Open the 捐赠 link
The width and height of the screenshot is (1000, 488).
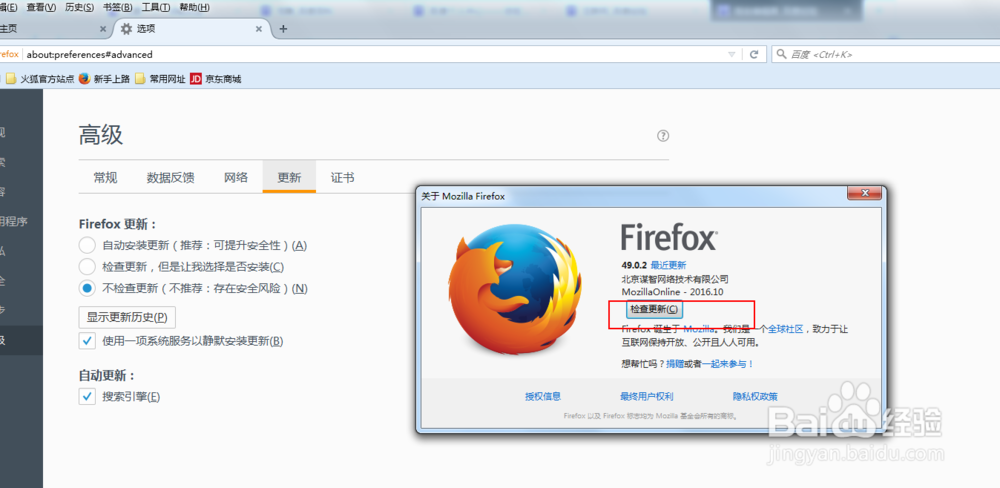675,364
